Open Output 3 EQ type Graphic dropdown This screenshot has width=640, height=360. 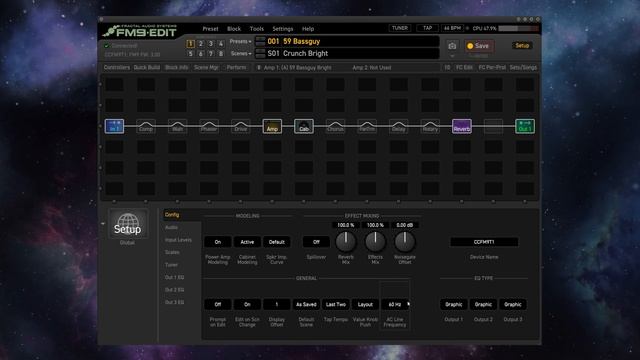pyautogui.click(x=513, y=304)
